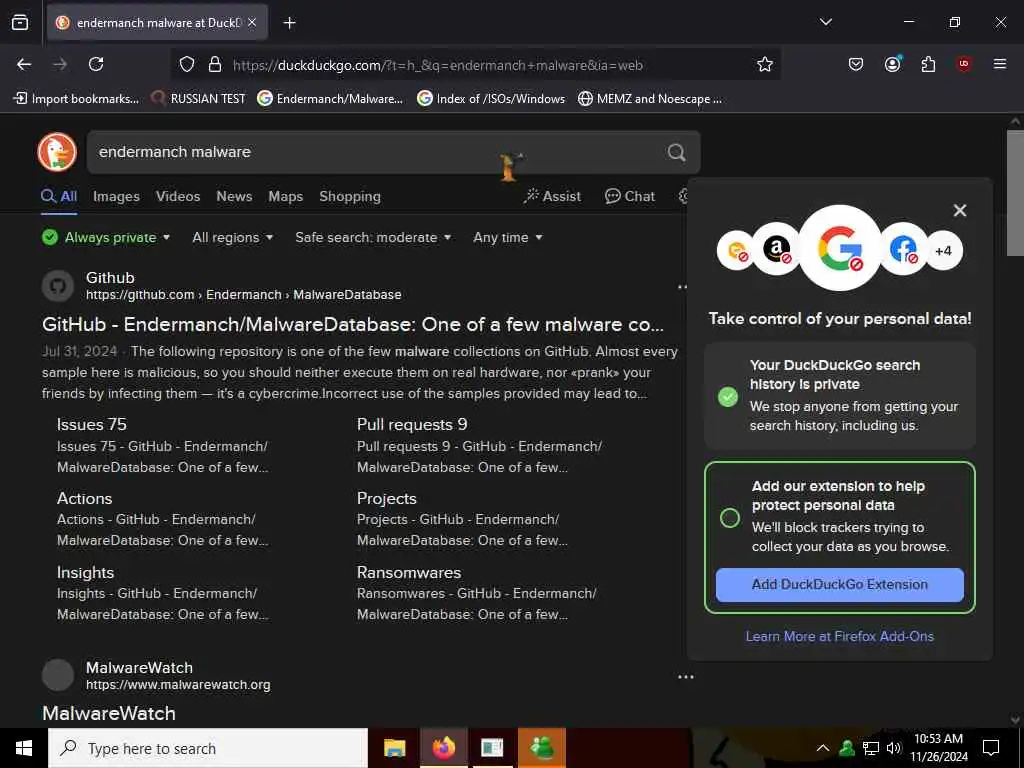Open the DuckDuckGo Chat
This screenshot has height=768, width=1024.
pos(630,196)
